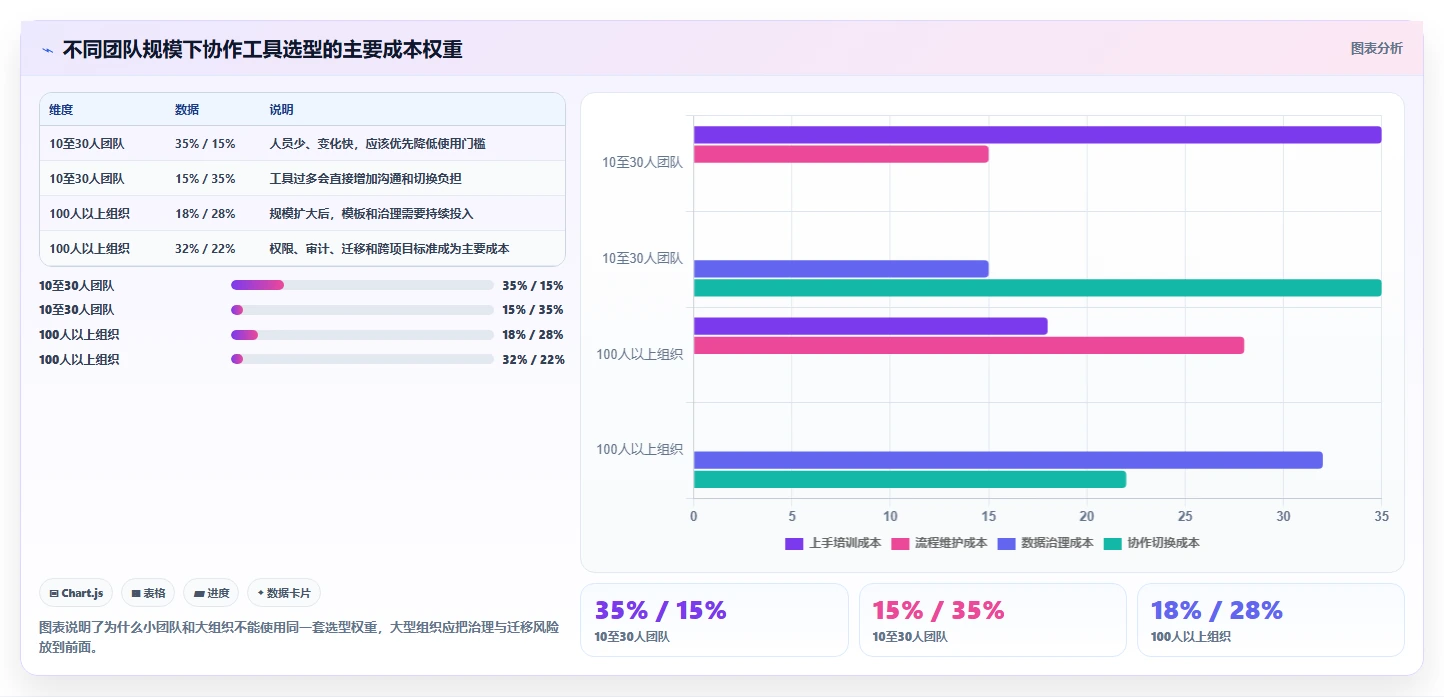This screenshot has width=1444, height=697.
Task: Click the table cell 规模扩大后，模板和治理需要持续投入
Action: 371,214
